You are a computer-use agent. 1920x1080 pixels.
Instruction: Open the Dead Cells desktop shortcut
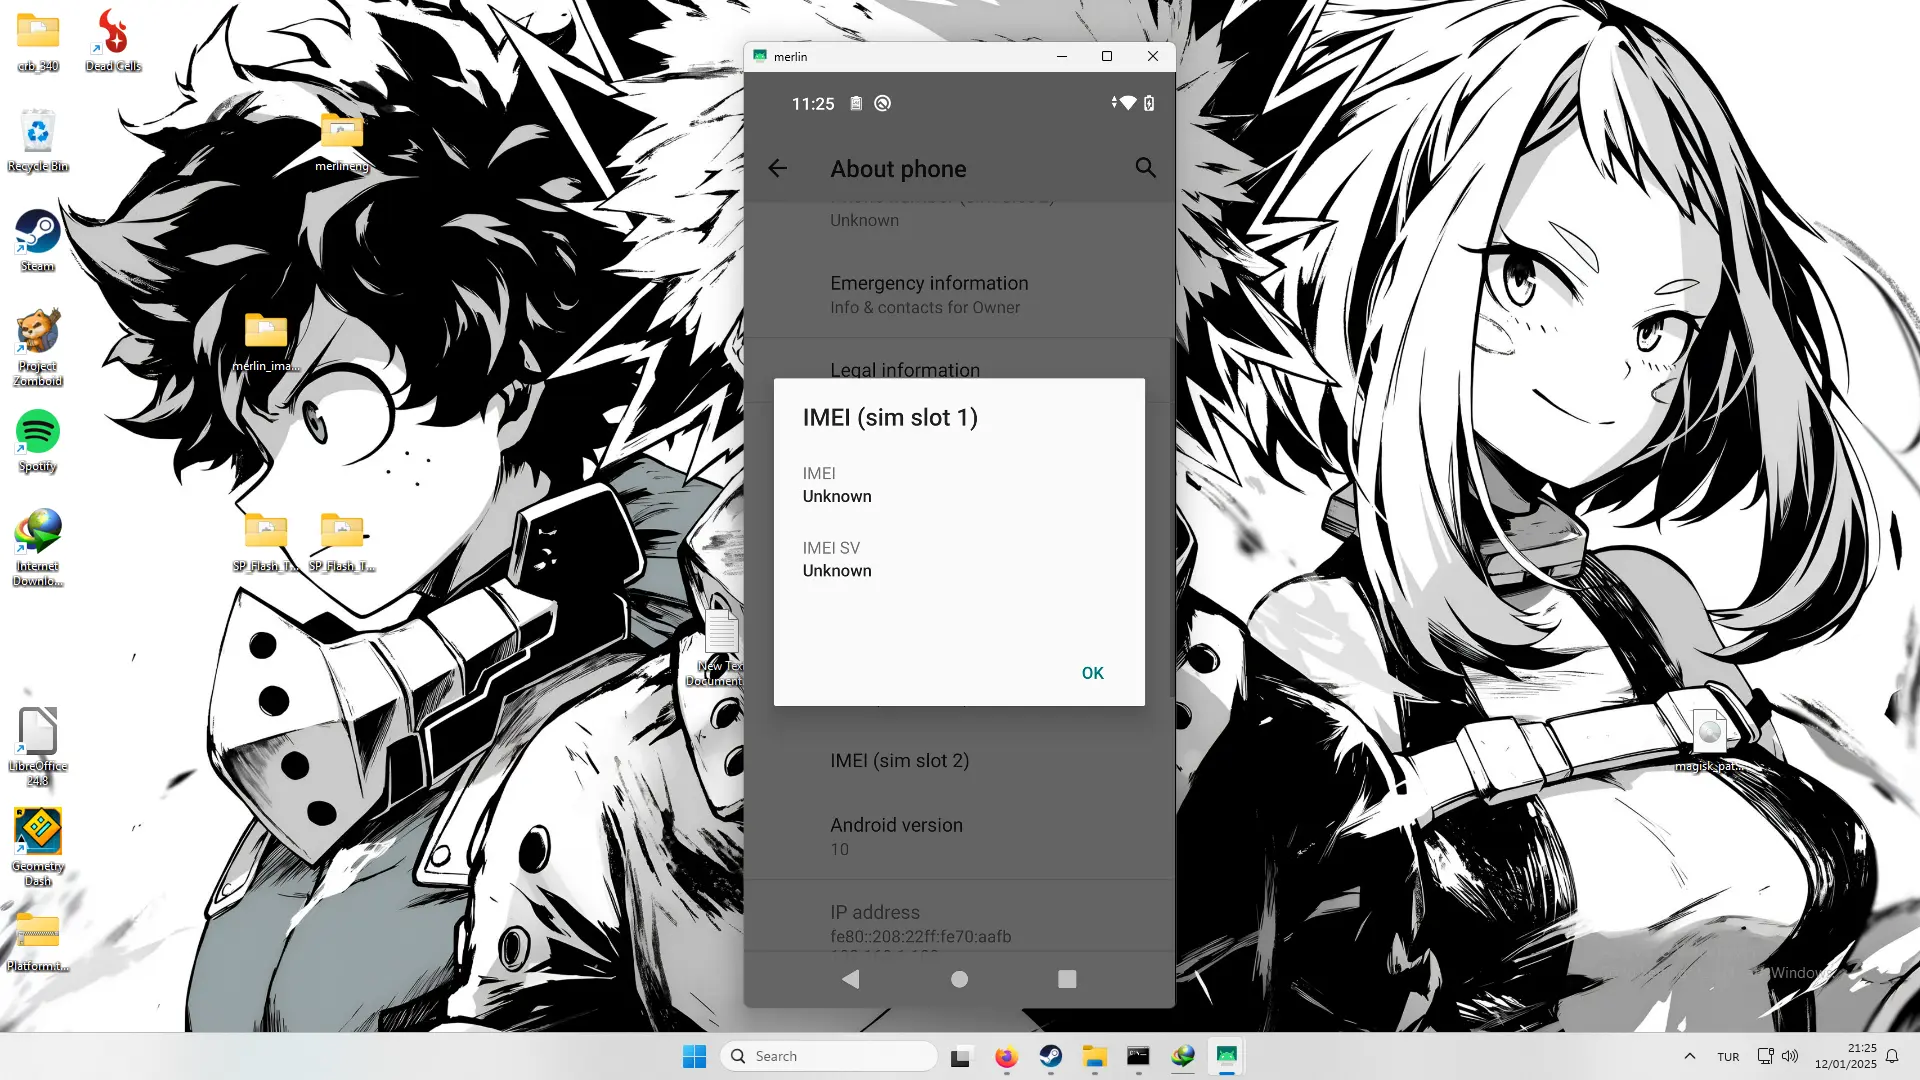[113, 40]
